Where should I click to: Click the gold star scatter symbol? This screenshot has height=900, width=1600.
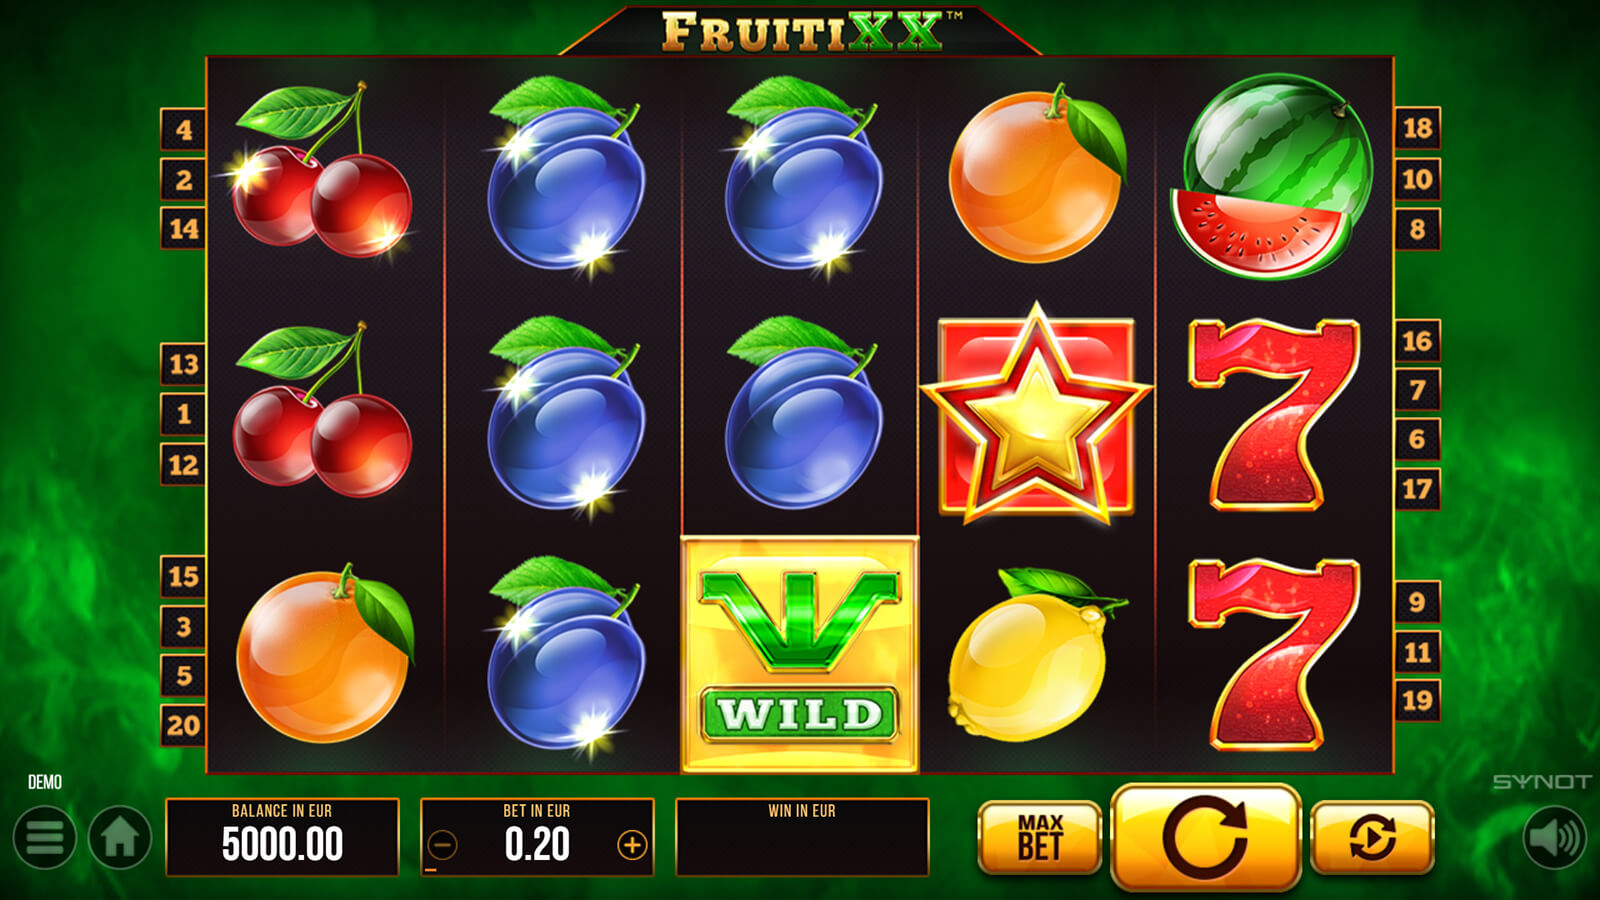(x=1037, y=414)
